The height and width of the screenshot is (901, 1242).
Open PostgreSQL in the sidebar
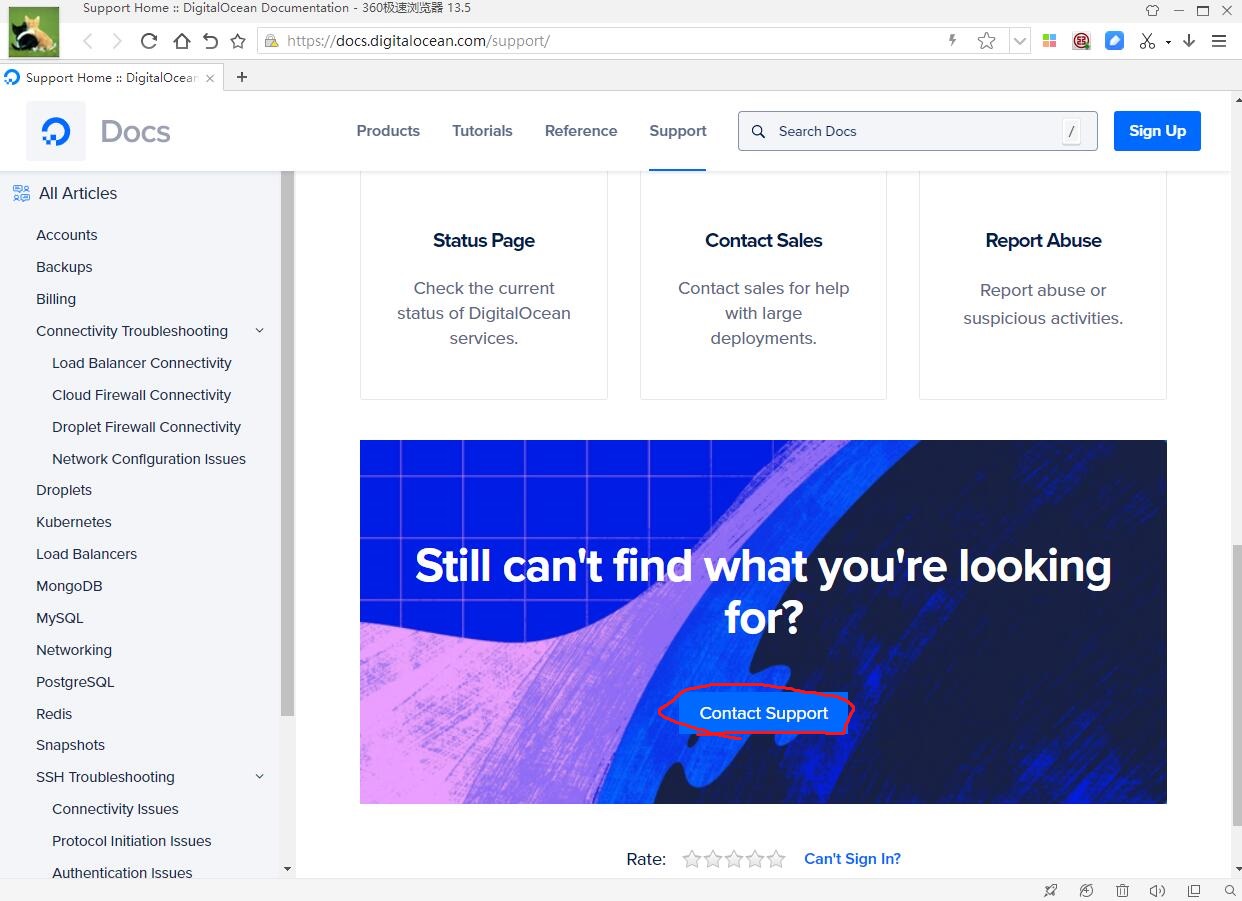coord(75,682)
